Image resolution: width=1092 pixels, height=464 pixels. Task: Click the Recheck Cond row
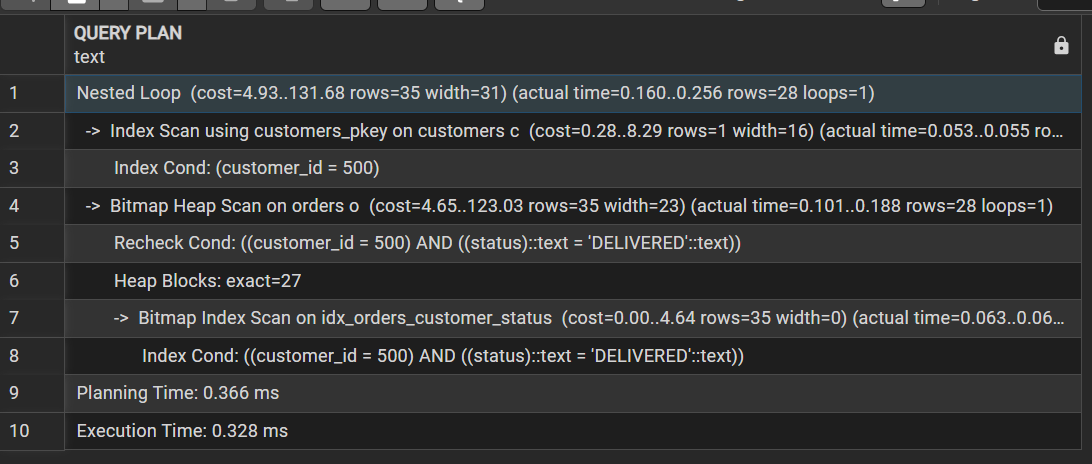[x=572, y=244]
